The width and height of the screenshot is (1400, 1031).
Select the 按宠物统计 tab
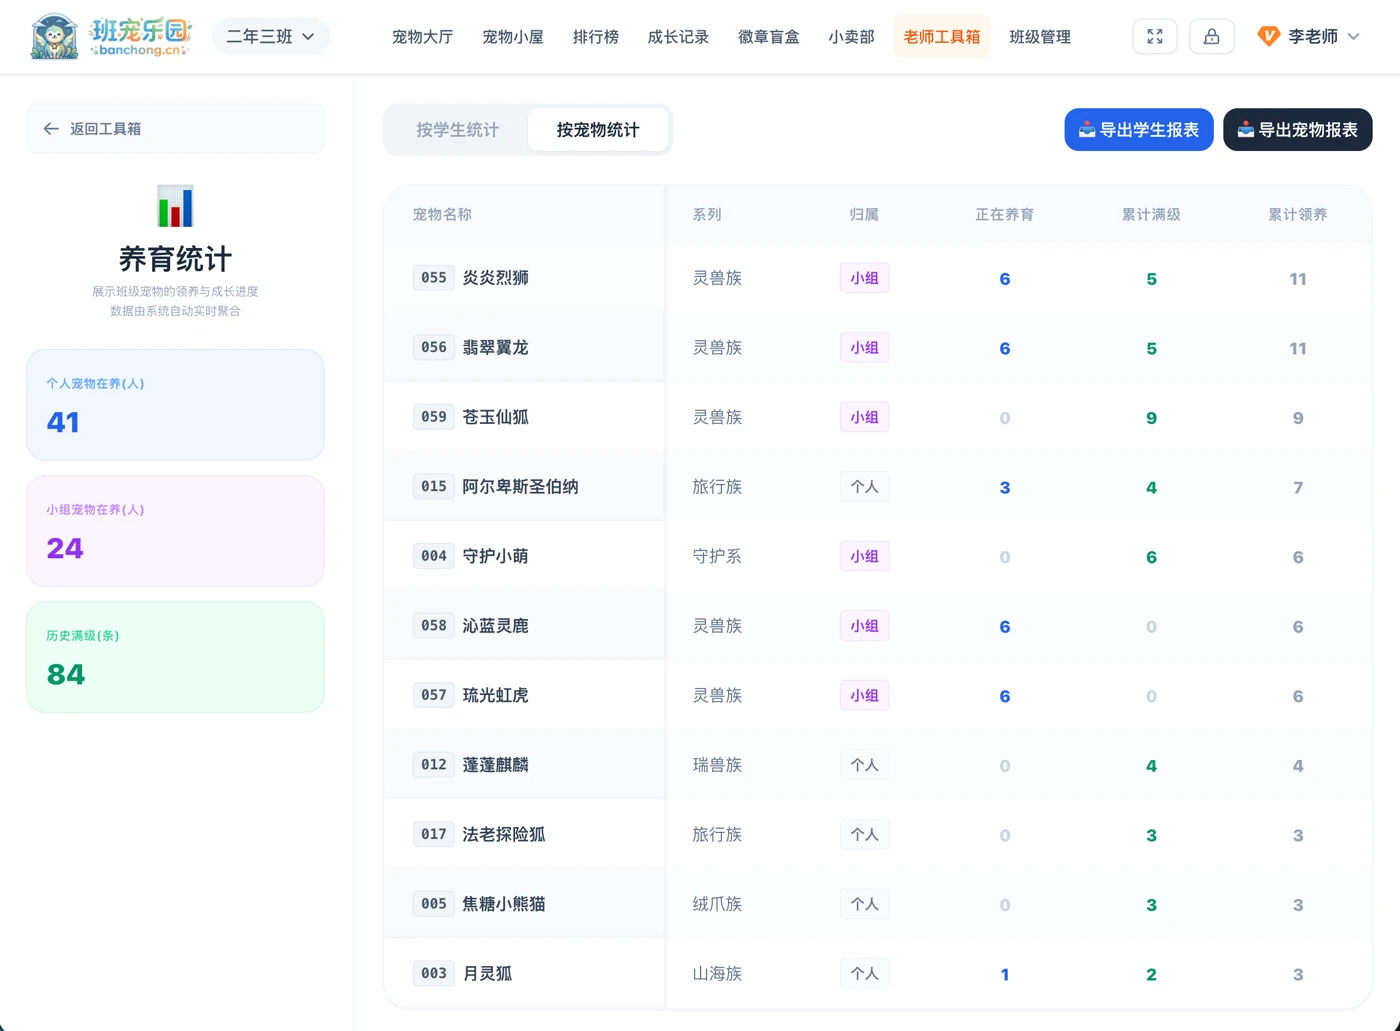[598, 130]
